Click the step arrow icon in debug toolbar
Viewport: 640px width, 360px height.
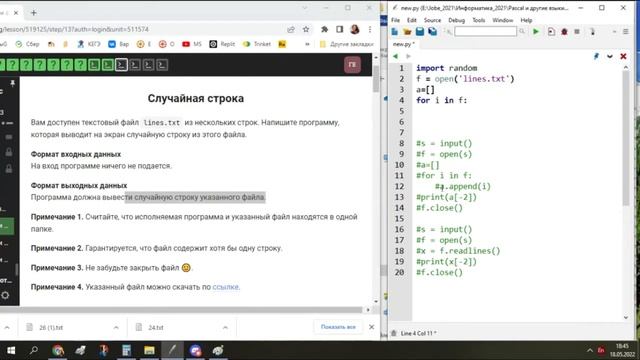592,31
